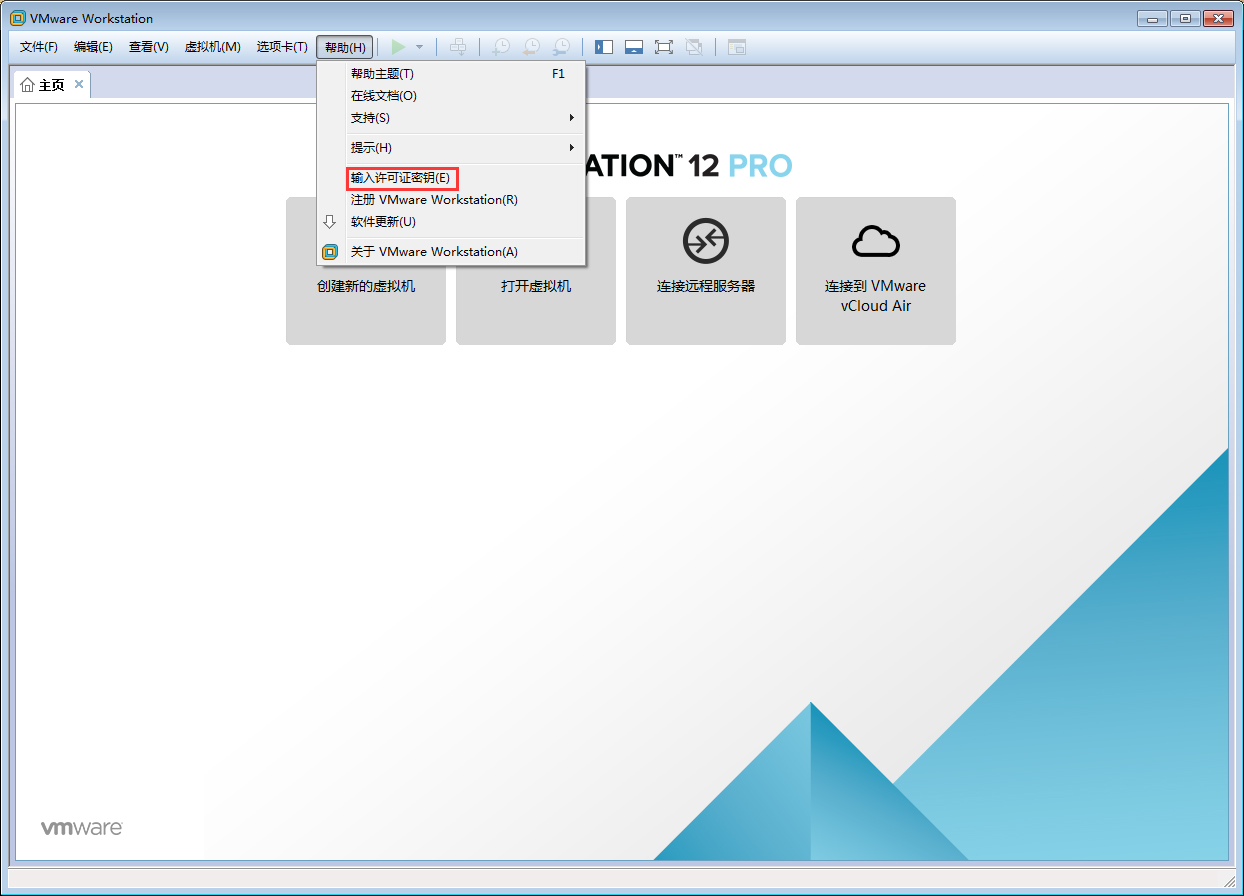The image size is (1244, 896).
Task: Revert snapshot with the orange-arrow clock icon
Action: (x=531, y=46)
